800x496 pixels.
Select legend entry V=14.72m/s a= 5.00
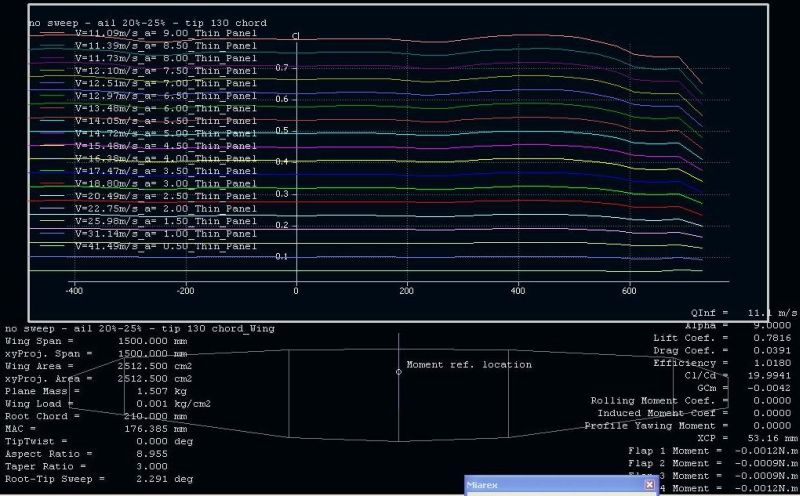pyautogui.click(x=149, y=133)
